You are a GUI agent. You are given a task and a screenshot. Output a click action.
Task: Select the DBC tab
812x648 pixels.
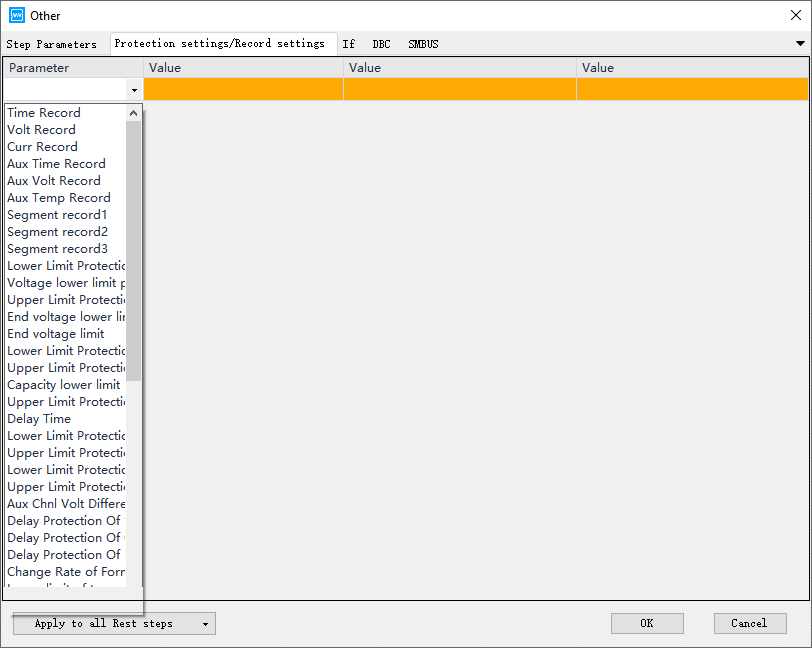click(382, 44)
